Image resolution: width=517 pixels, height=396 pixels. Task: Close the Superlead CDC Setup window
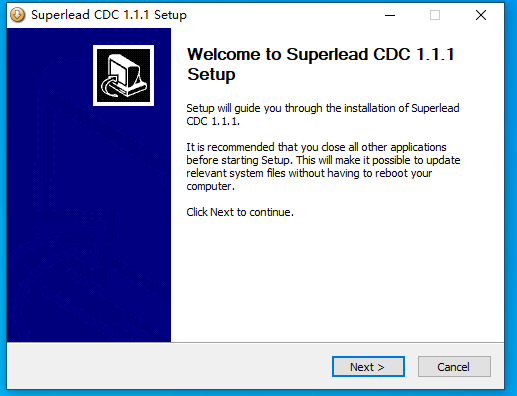(x=481, y=15)
